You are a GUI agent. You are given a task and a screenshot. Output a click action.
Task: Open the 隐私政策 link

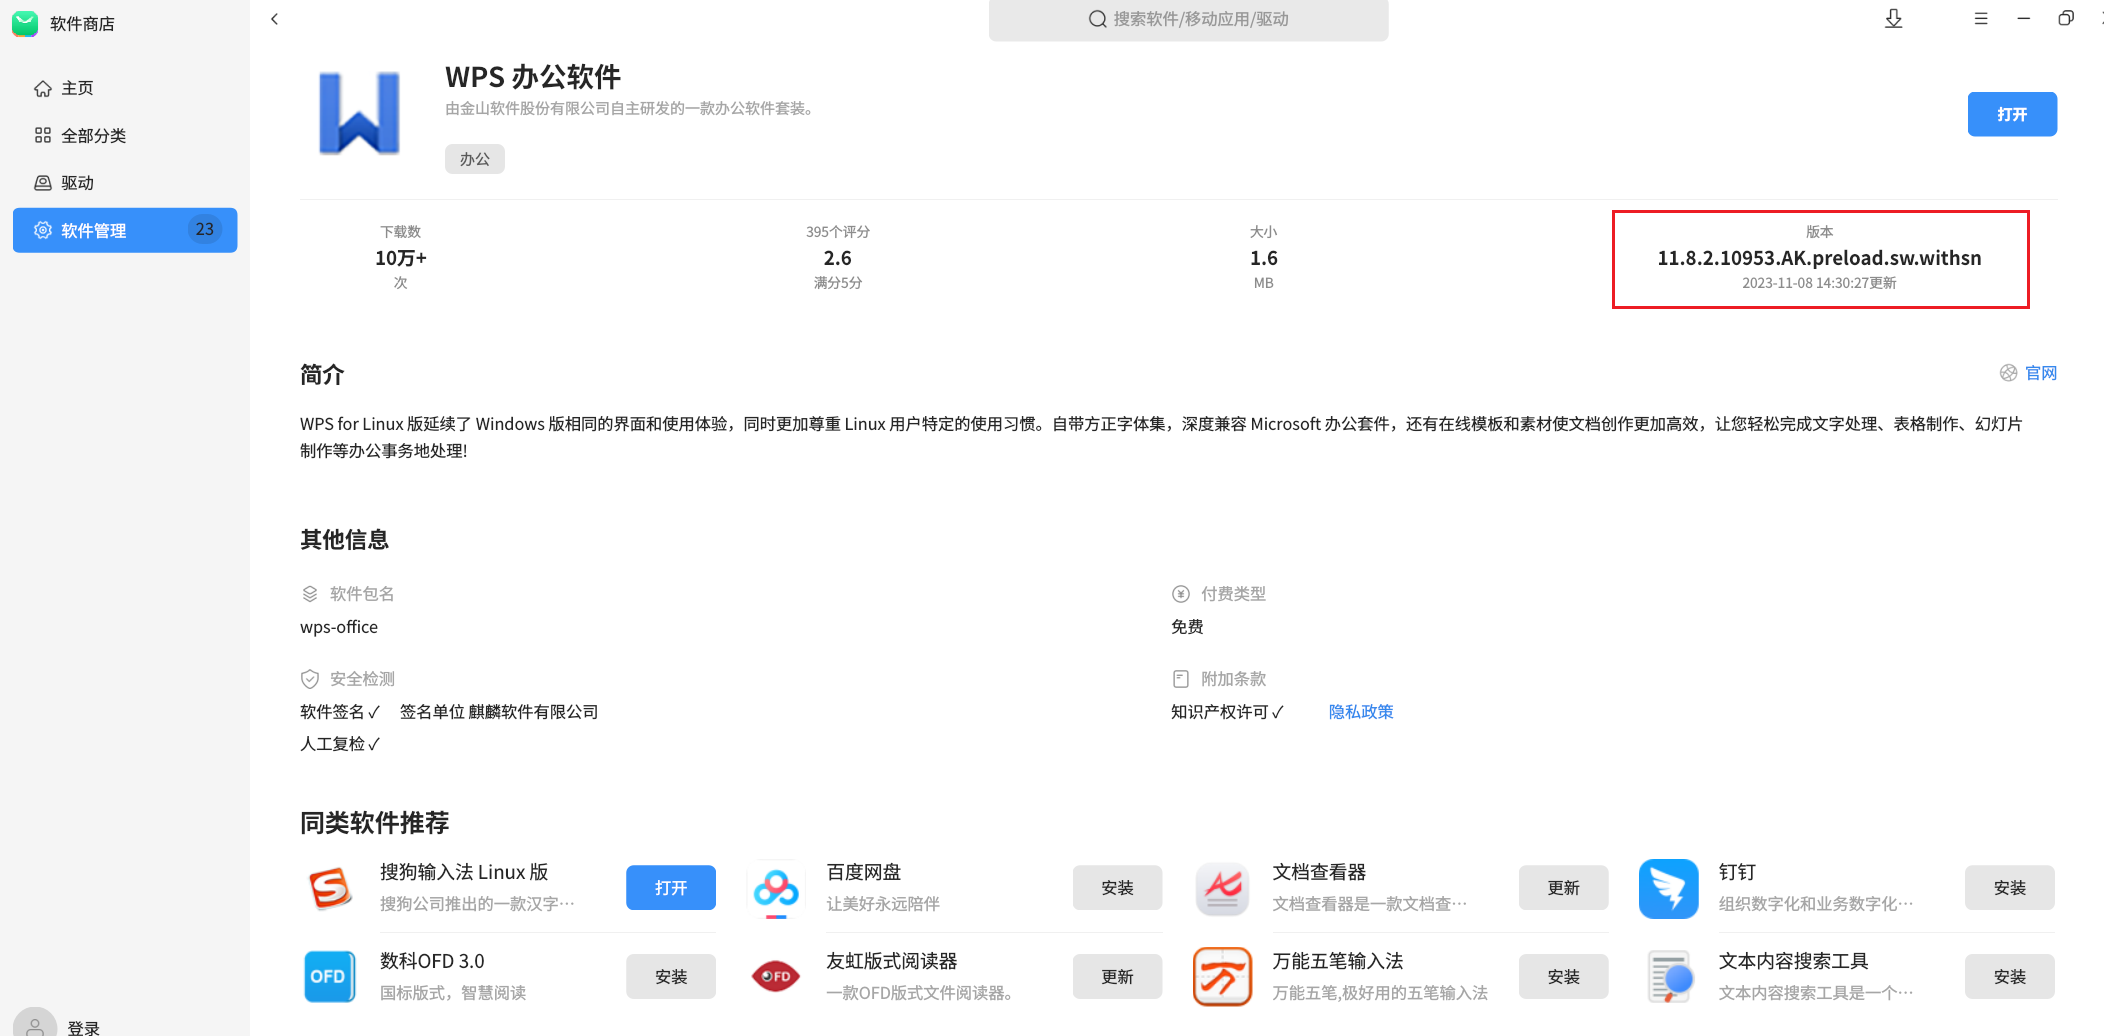(1361, 711)
